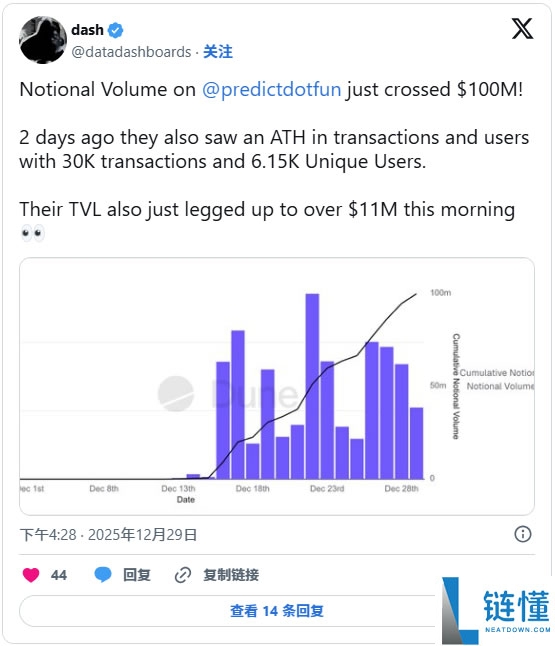Viewport: 555px width, 646px height.
Task: Click the 回复 reply label
Action: click(x=137, y=575)
